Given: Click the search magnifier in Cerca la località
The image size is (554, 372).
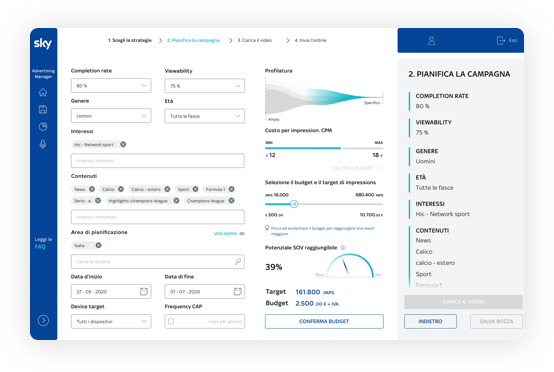Looking at the screenshot, I should coord(238,261).
